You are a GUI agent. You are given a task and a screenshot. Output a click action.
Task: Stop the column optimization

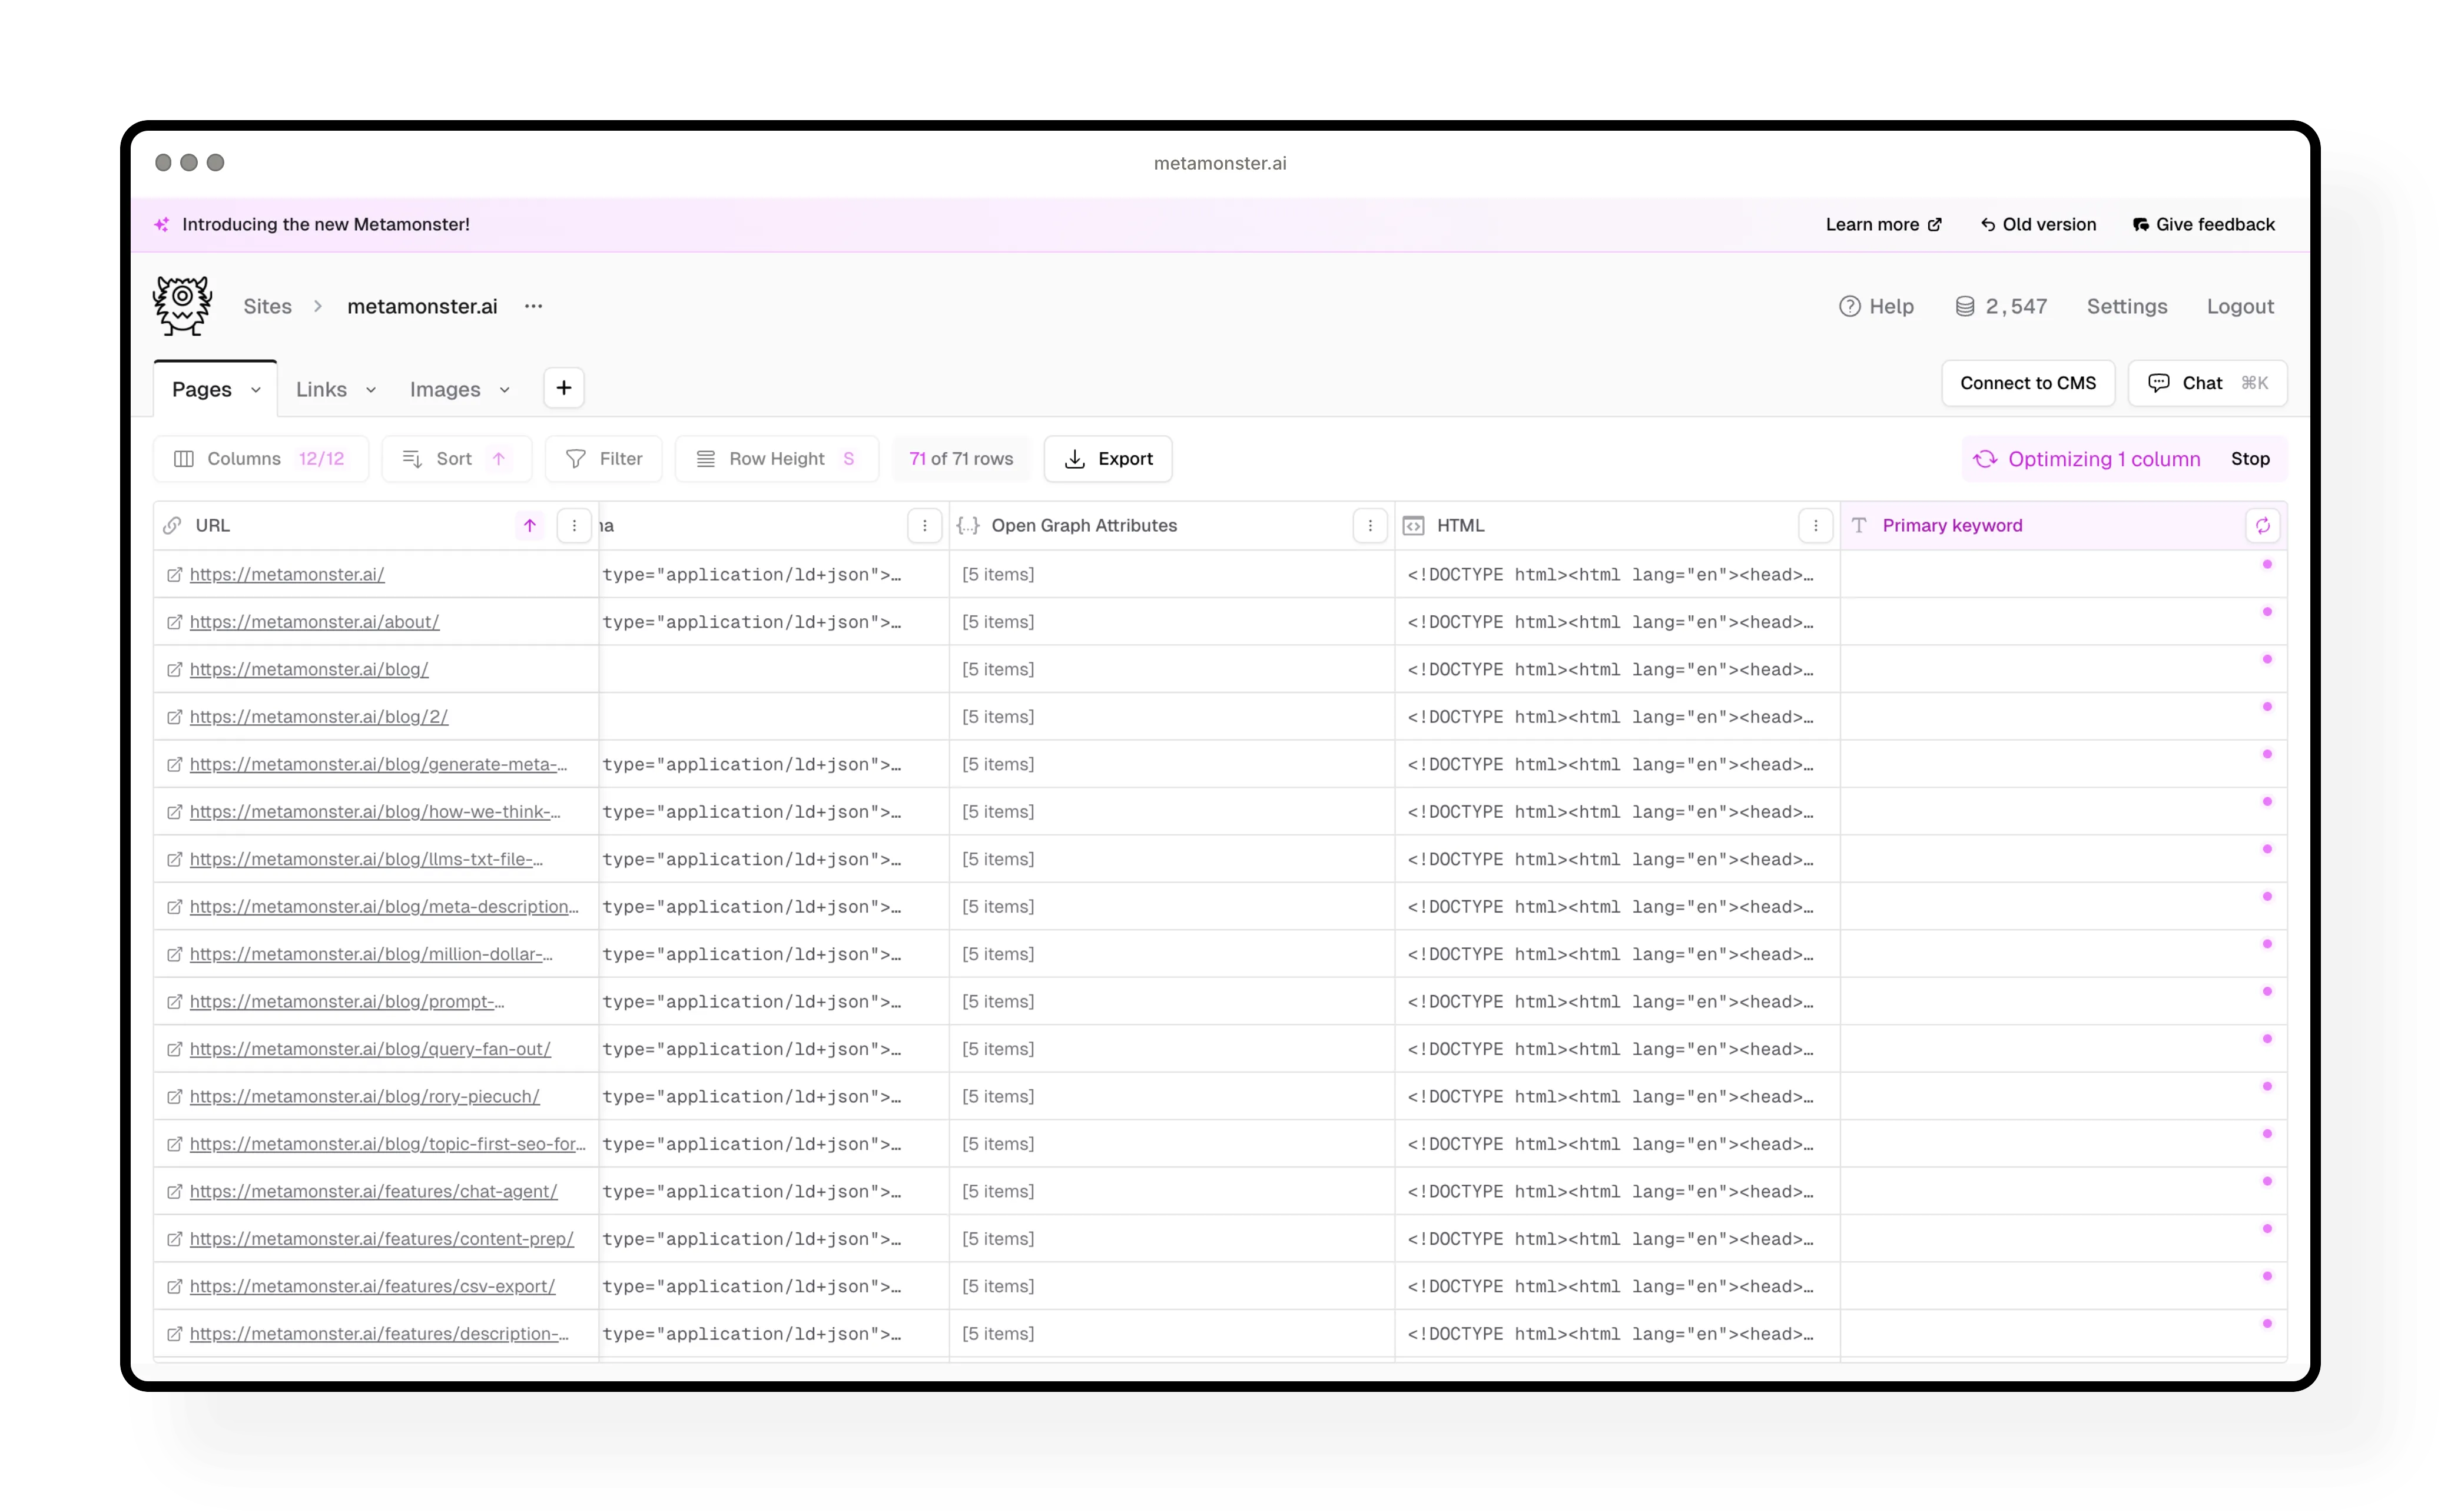pos(2250,459)
